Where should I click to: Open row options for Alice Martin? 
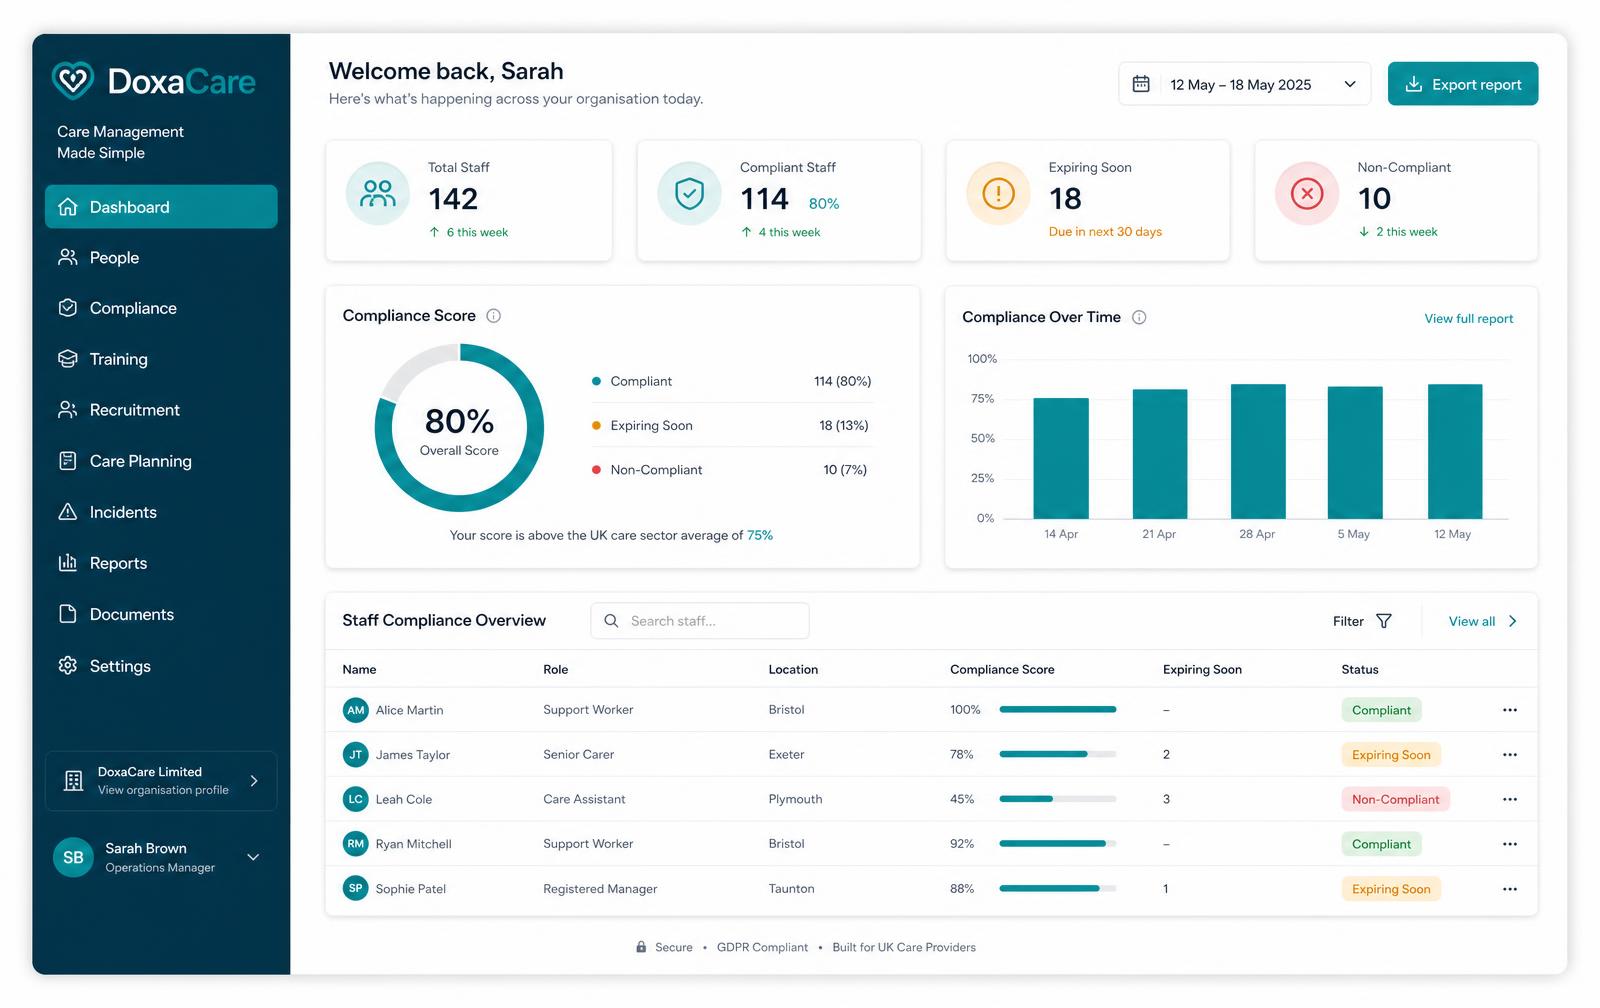point(1510,710)
